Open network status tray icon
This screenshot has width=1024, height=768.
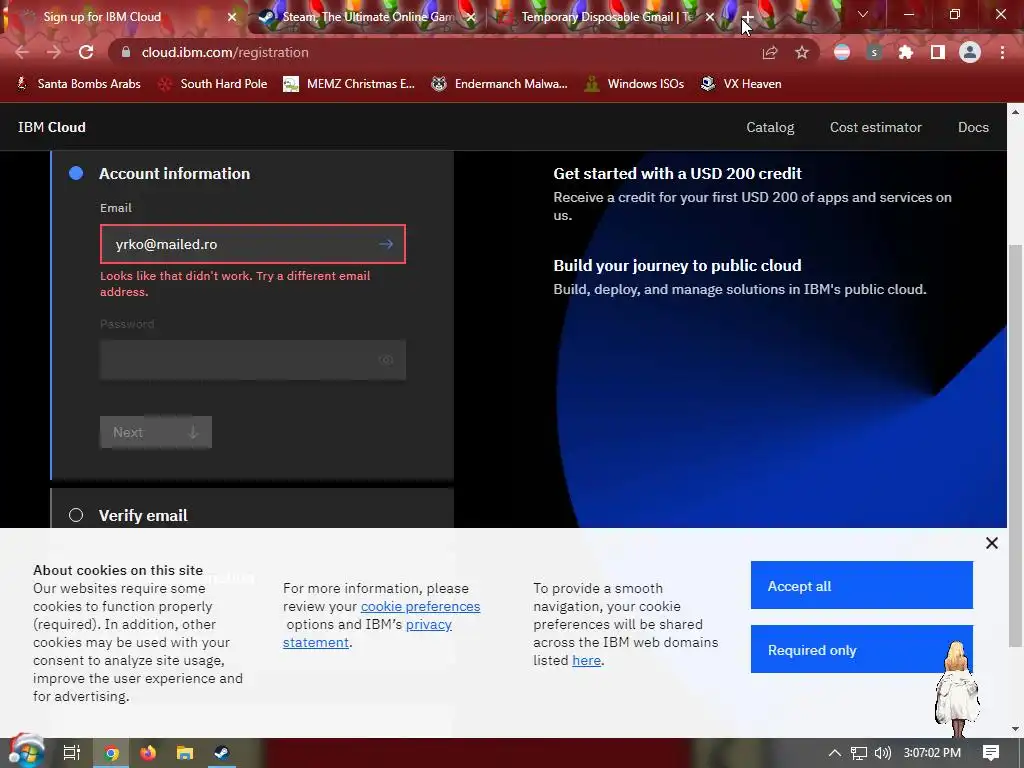click(x=859, y=753)
